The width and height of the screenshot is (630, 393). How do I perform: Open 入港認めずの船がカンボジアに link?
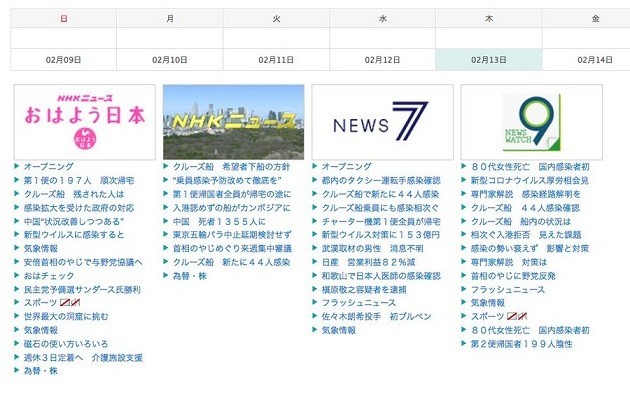click(231, 208)
